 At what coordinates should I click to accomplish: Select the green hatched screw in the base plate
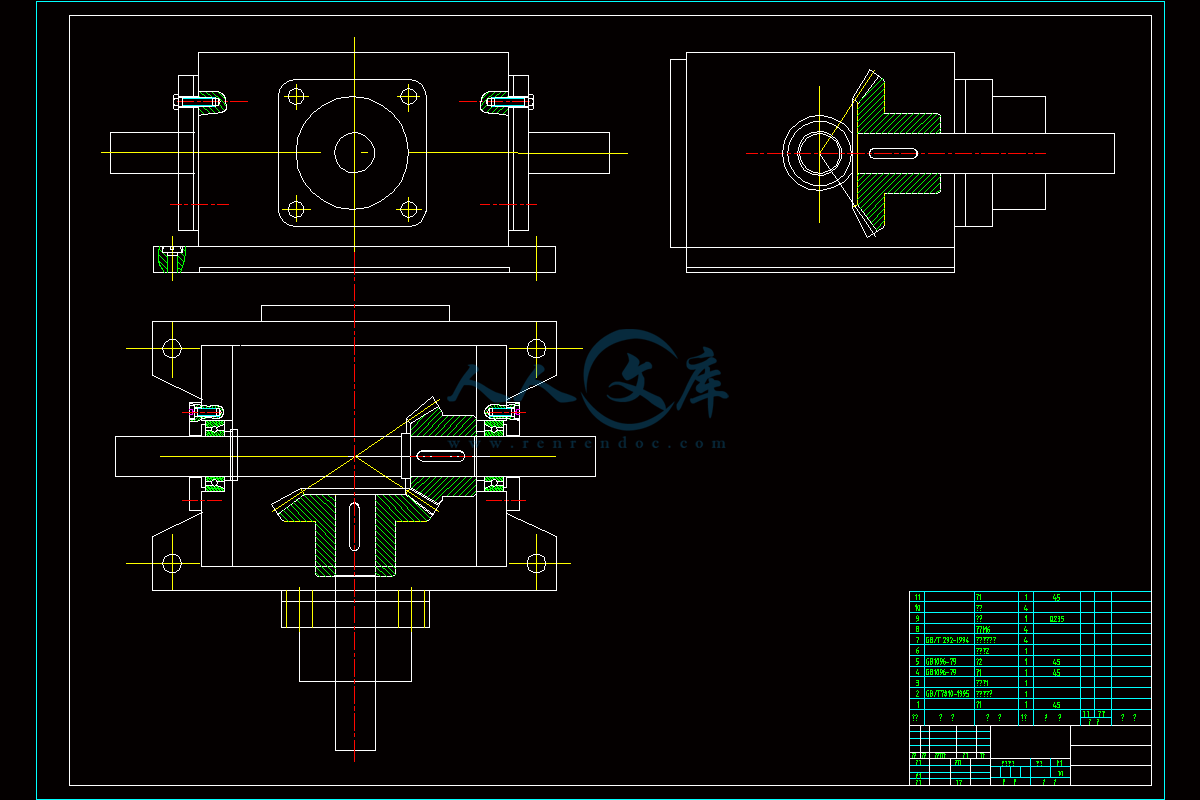point(172,259)
